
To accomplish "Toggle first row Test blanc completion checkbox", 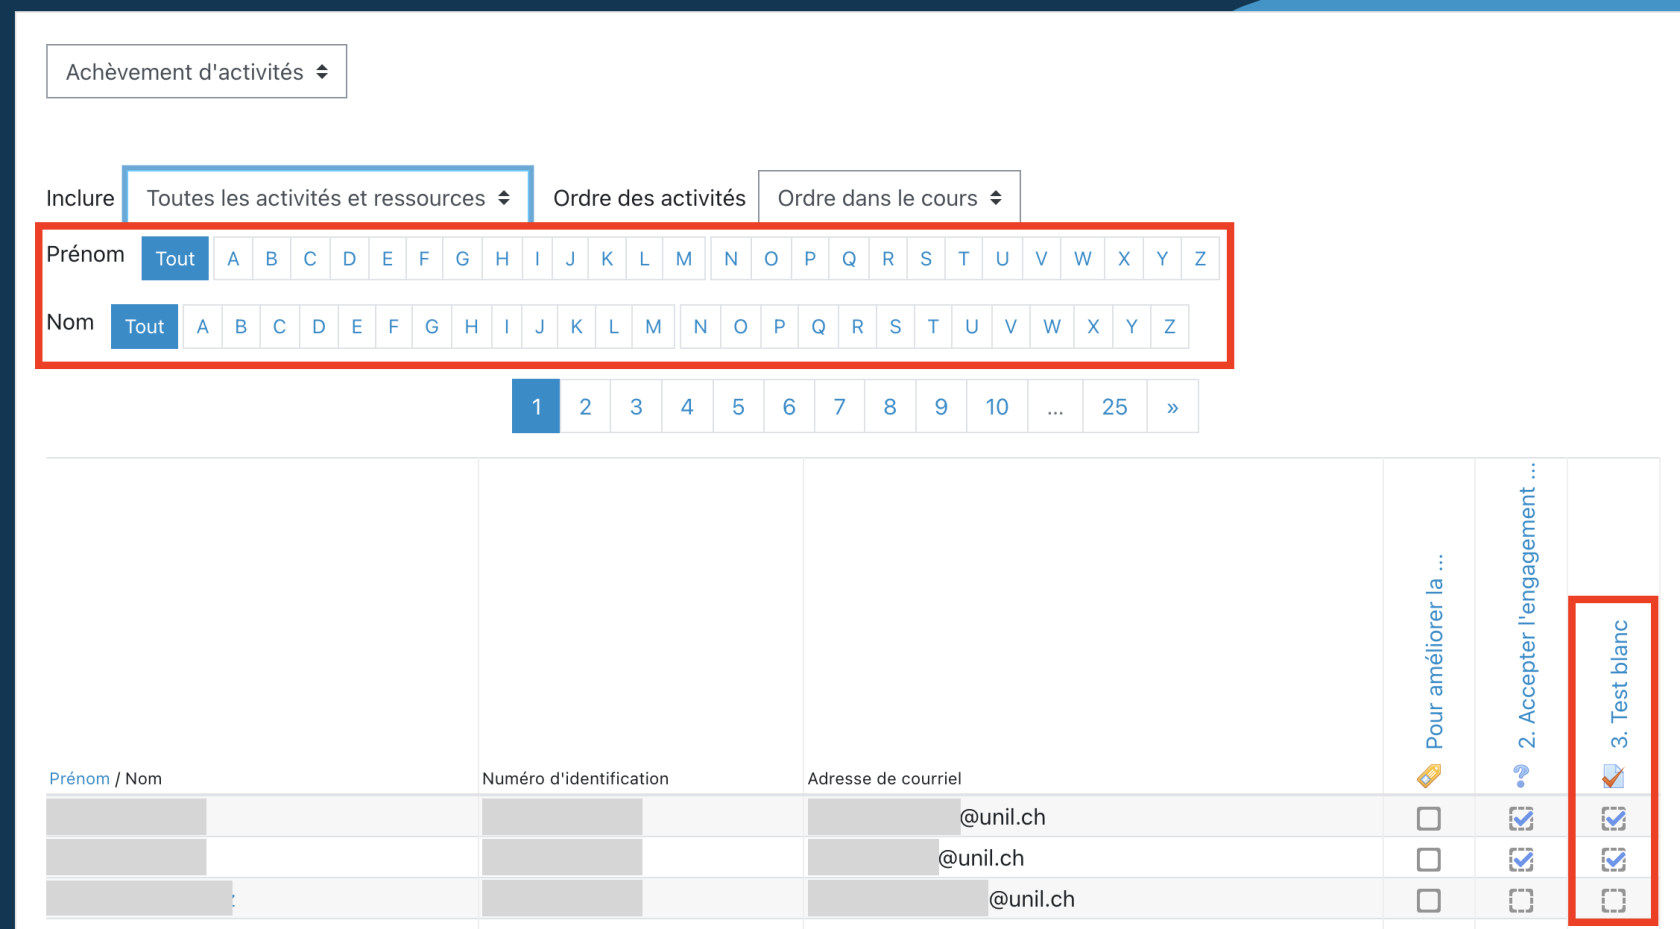I will [x=1613, y=818].
